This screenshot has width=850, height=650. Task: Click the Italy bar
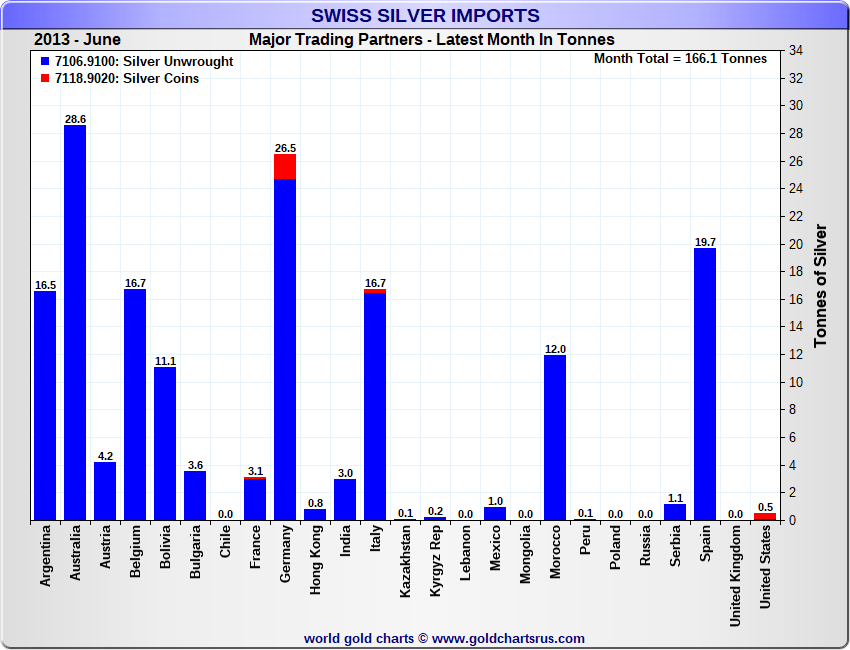[375, 407]
